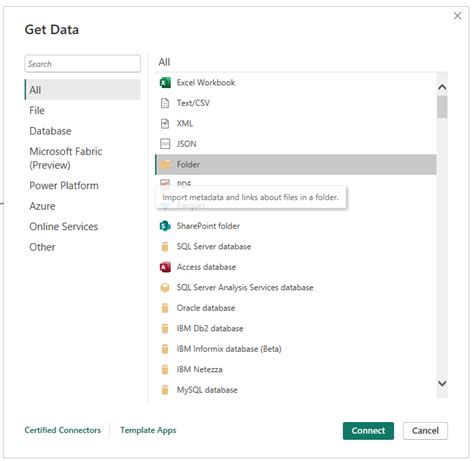This screenshot has height=461, width=474.
Task: Select the Access database icon
Action: tap(165, 267)
